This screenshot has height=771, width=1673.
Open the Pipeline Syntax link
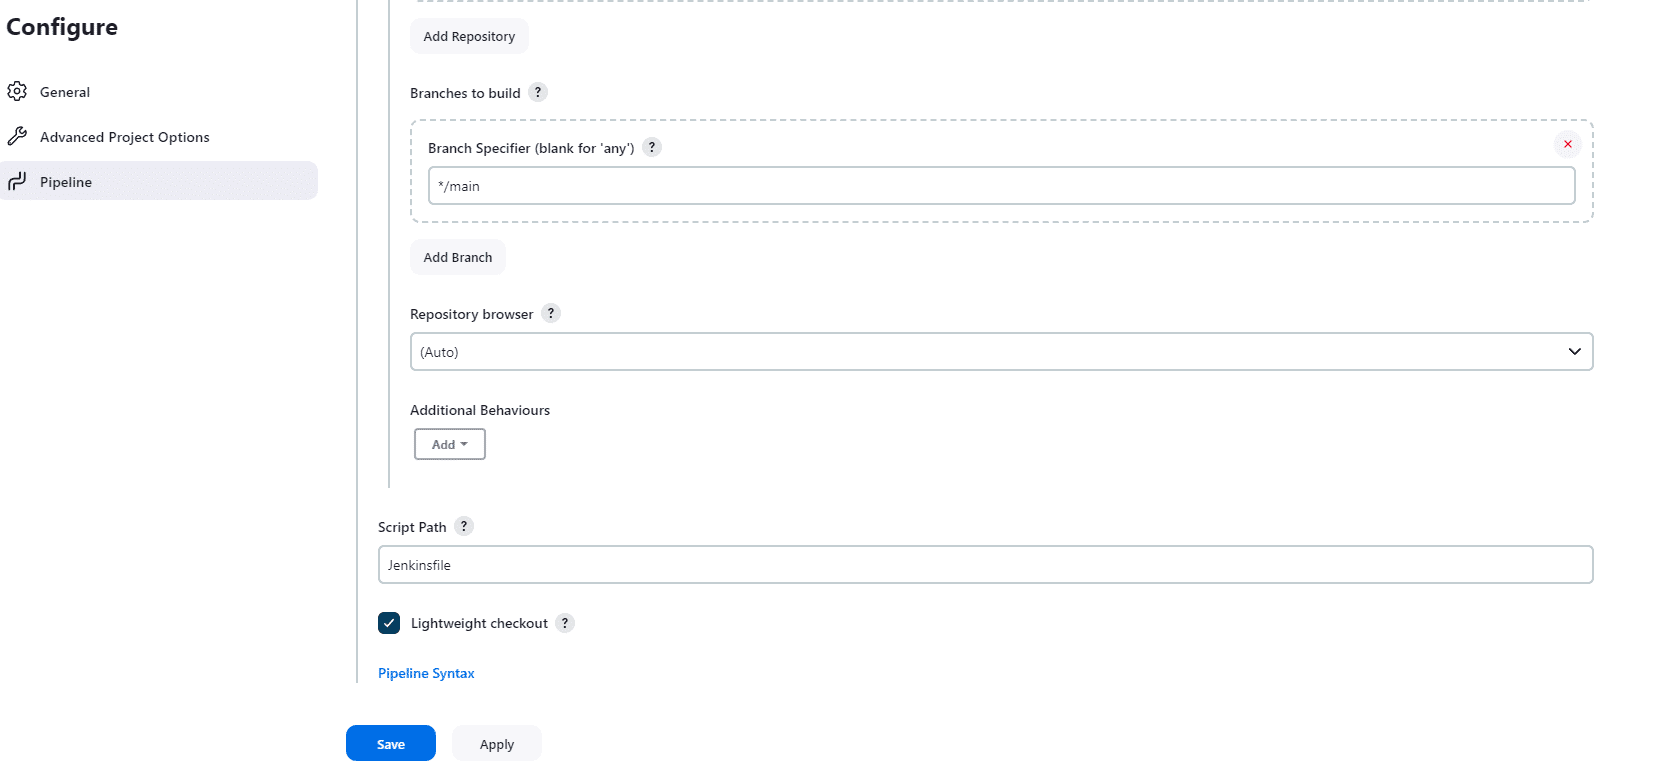coord(426,673)
